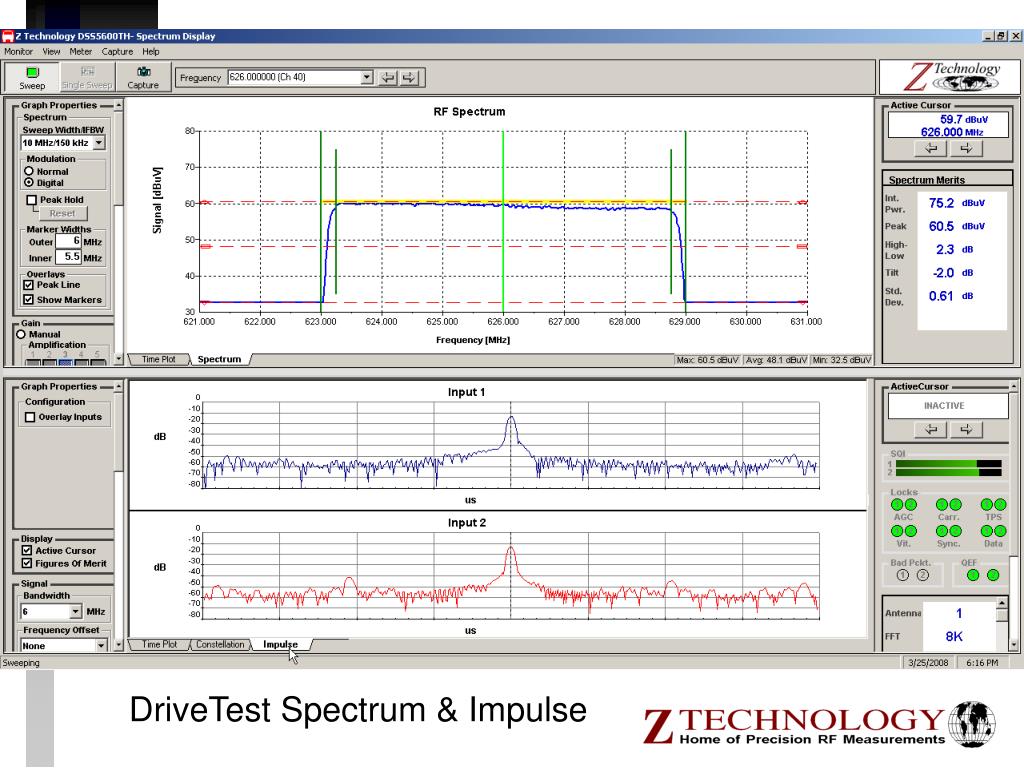Toggle the Active Cursor display checkbox

point(27,551)
